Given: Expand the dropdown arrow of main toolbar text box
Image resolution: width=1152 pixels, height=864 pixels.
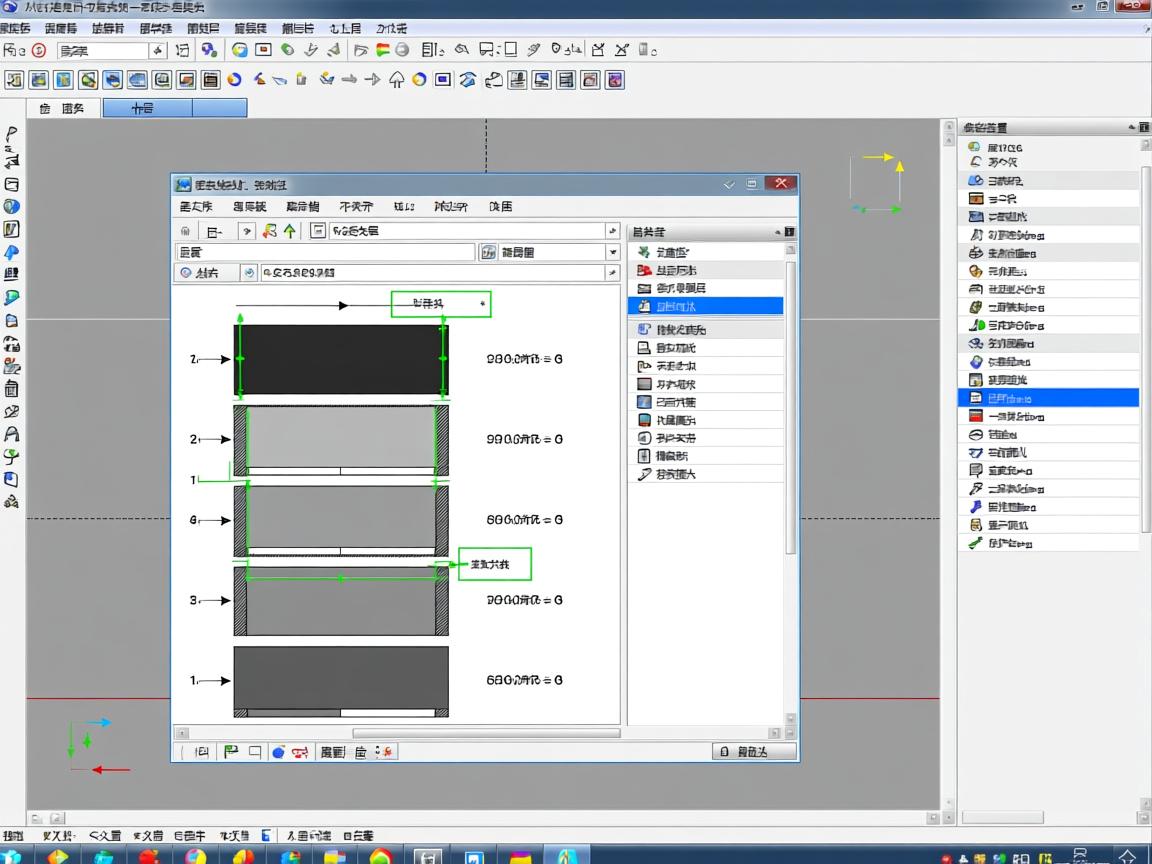Looking at the screenshot, I should pos(158,50).
